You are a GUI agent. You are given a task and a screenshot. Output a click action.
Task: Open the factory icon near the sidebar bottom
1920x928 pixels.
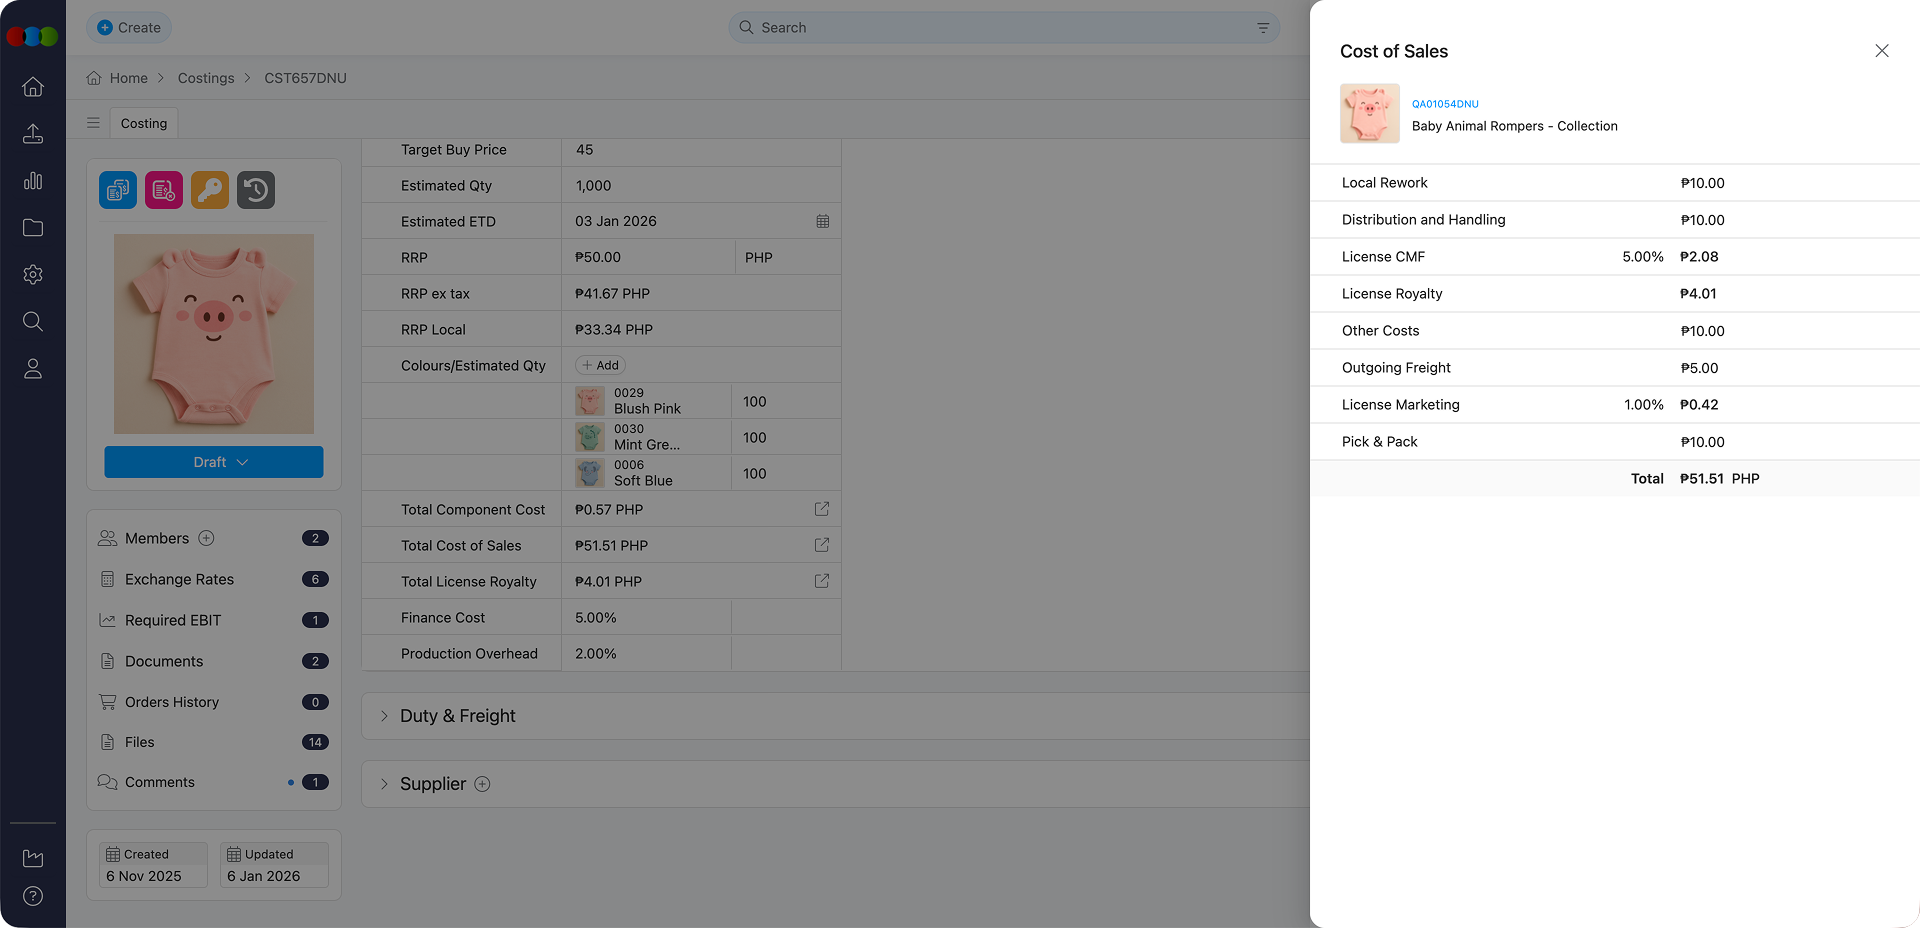pyautogui.click(x=33, y=857)
